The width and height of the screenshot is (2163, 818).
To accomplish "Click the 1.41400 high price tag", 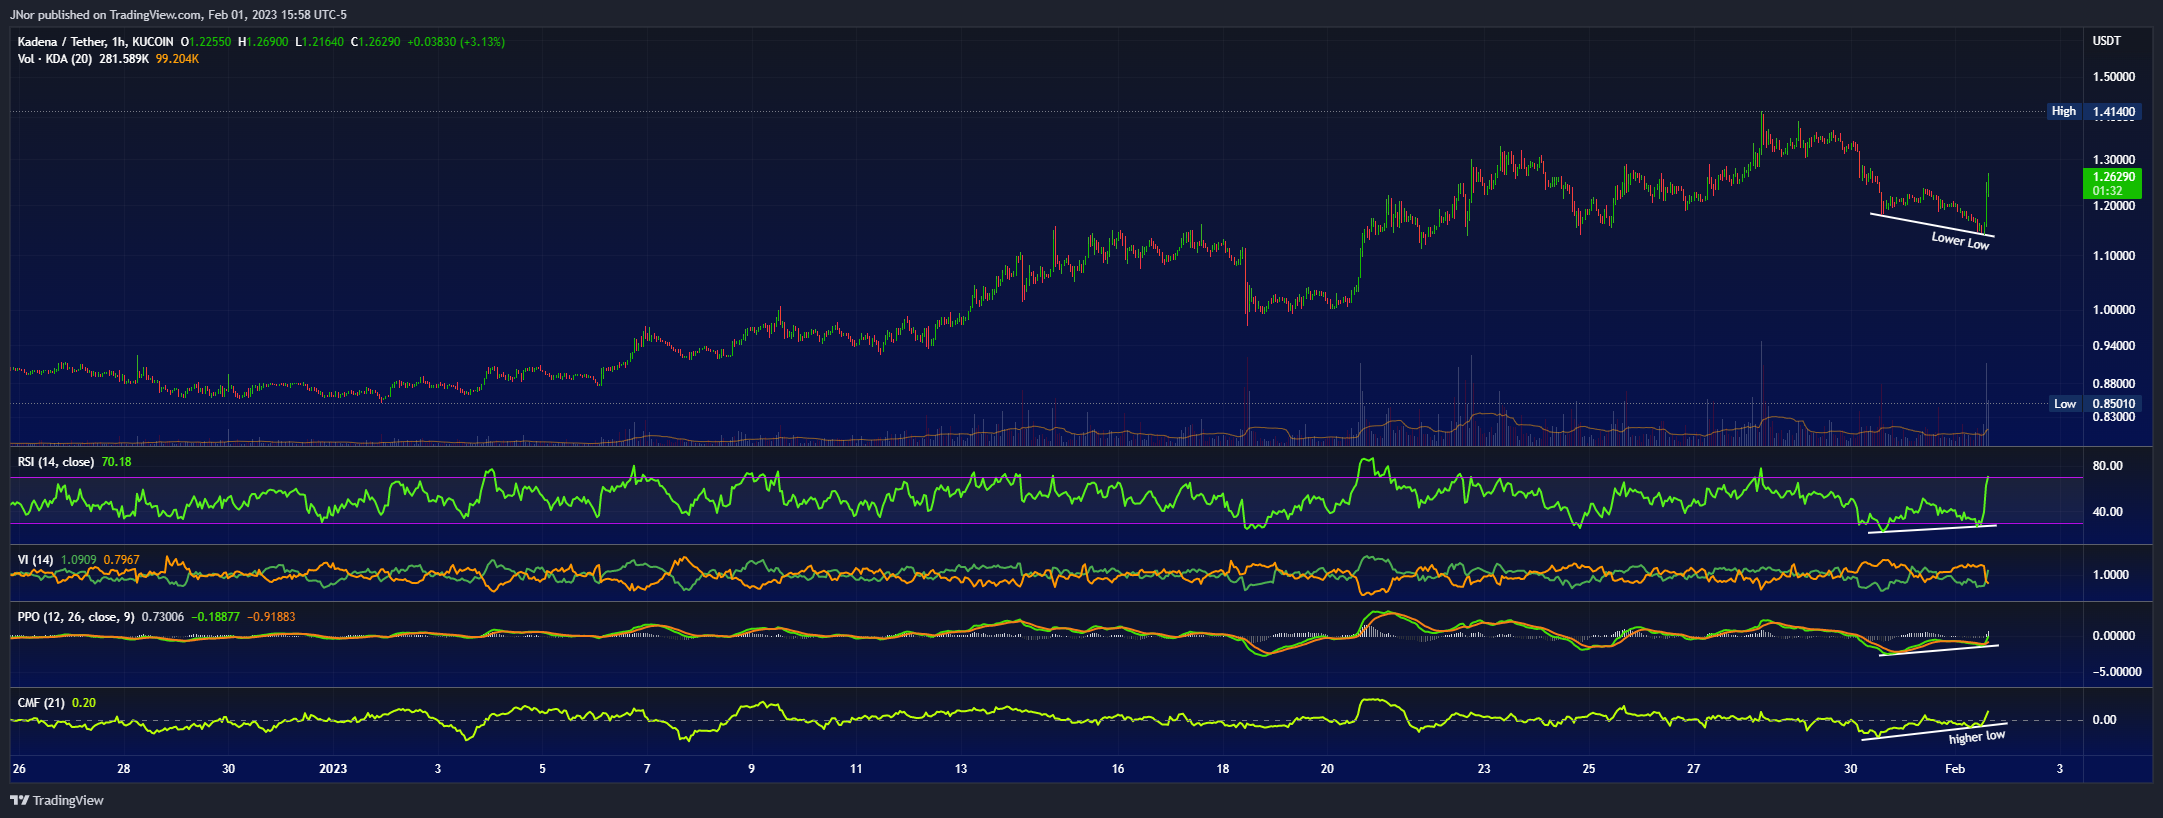I will pos(2114,111).
